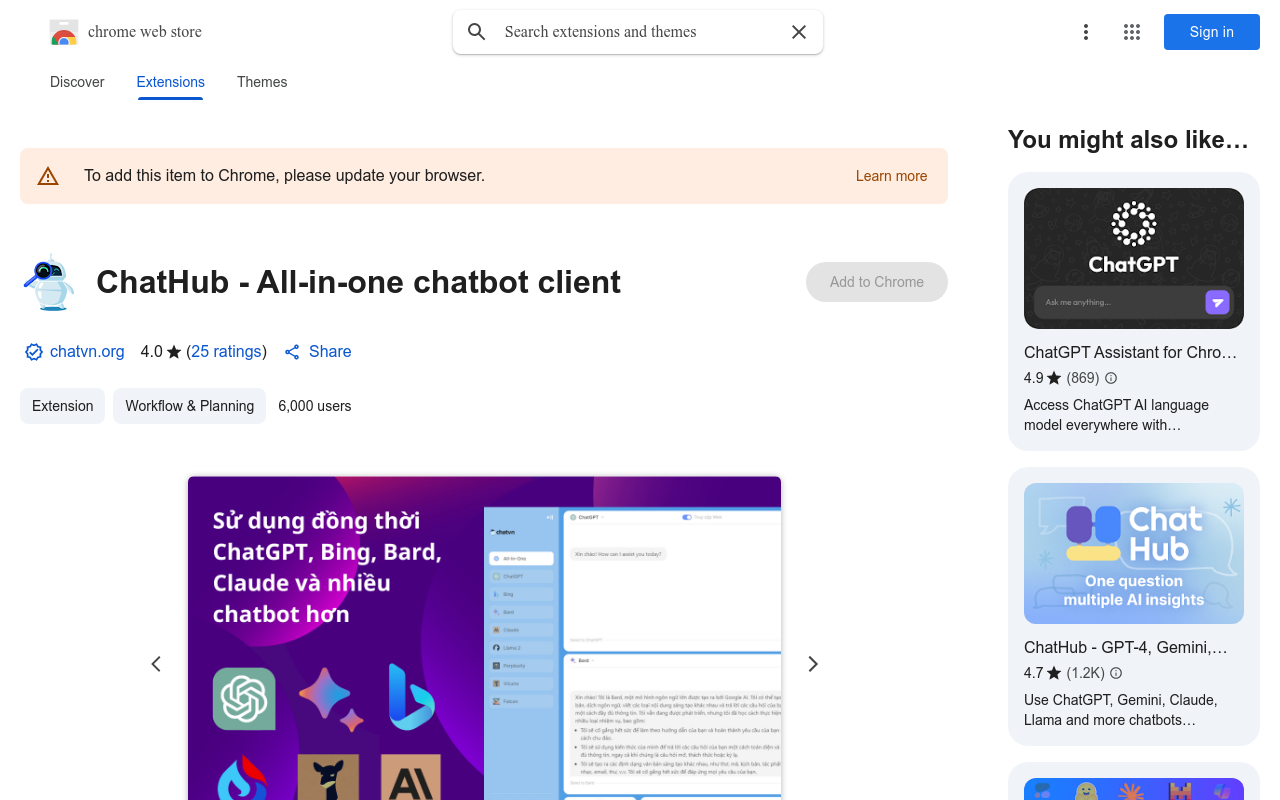Click info icon beside 869 ratings
Image resolution: width=1280 pixels, height=800 pixels.
point(1111,378)
